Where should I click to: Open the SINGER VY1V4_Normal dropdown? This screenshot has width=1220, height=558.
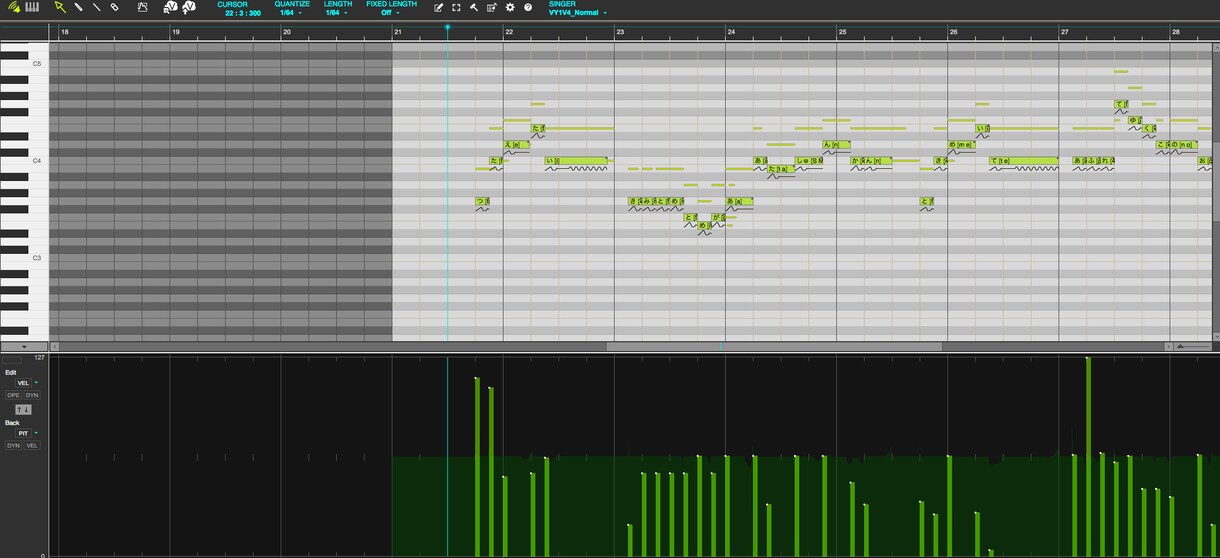click(577, 12)
